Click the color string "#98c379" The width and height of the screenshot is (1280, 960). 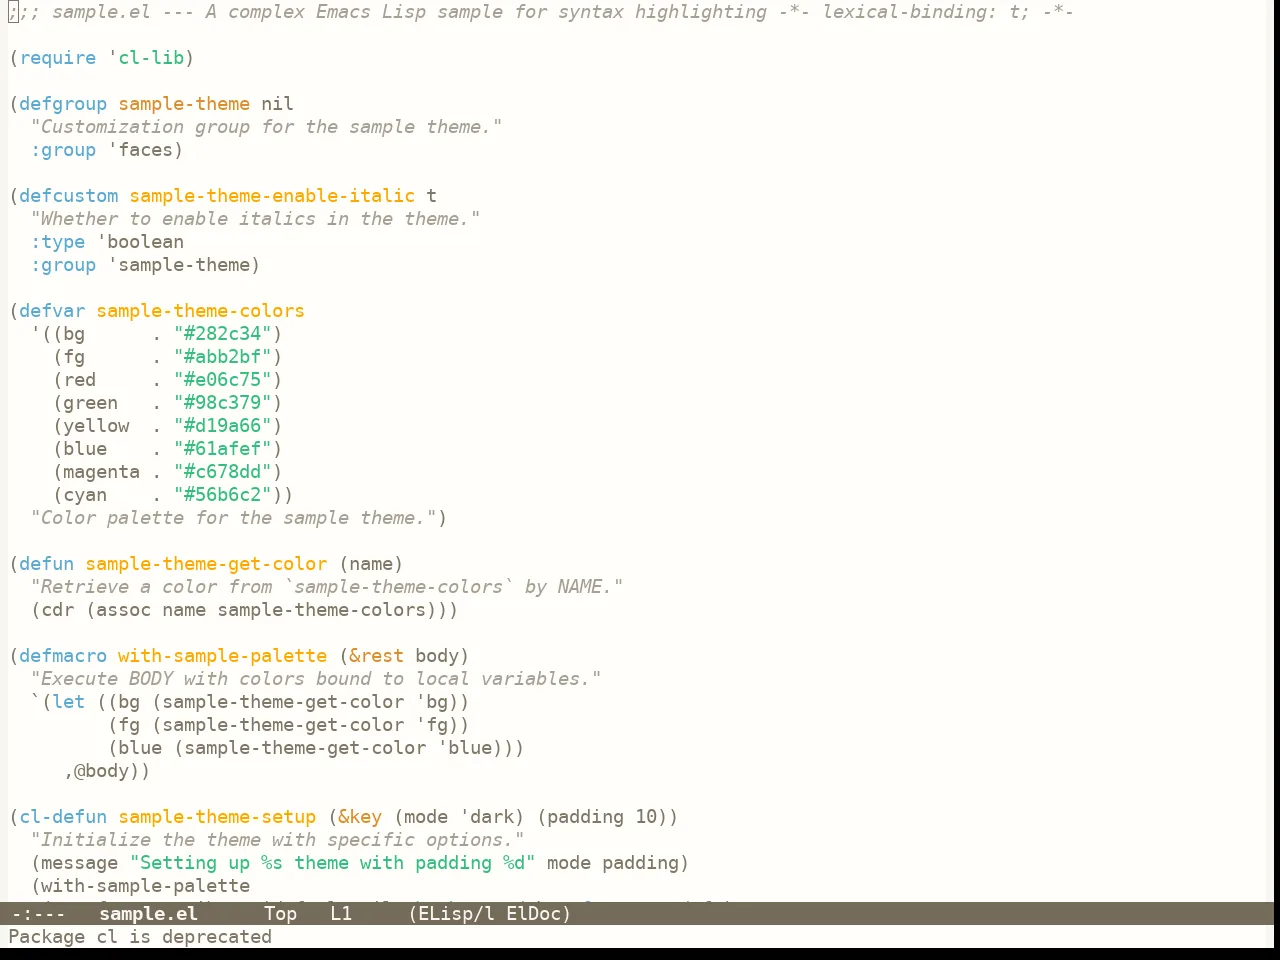223,403
